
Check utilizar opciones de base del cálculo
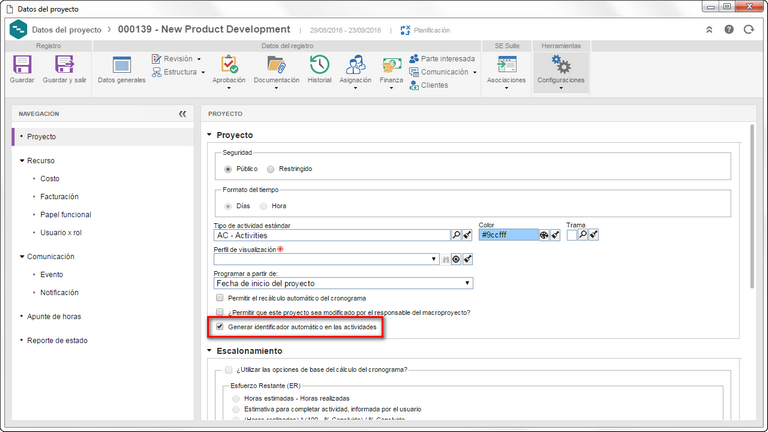tap(228, 370)
